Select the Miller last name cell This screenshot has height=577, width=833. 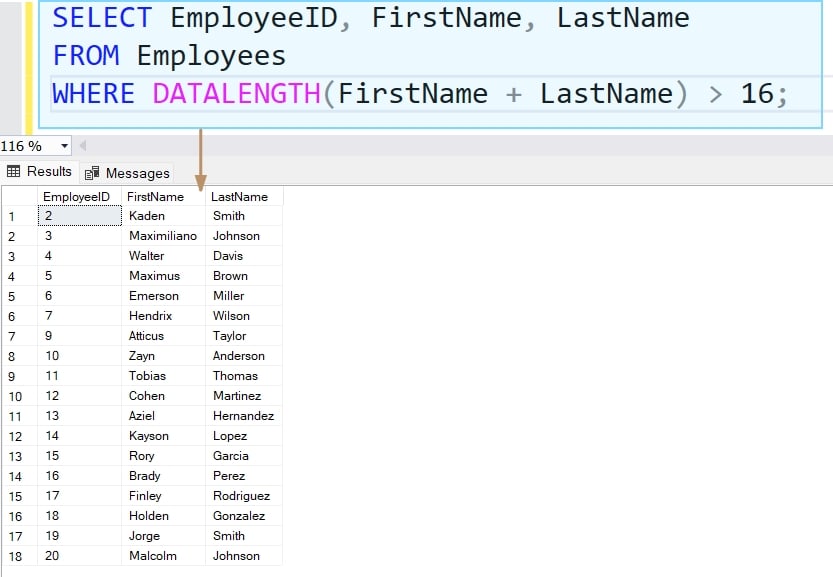point(244,296)
